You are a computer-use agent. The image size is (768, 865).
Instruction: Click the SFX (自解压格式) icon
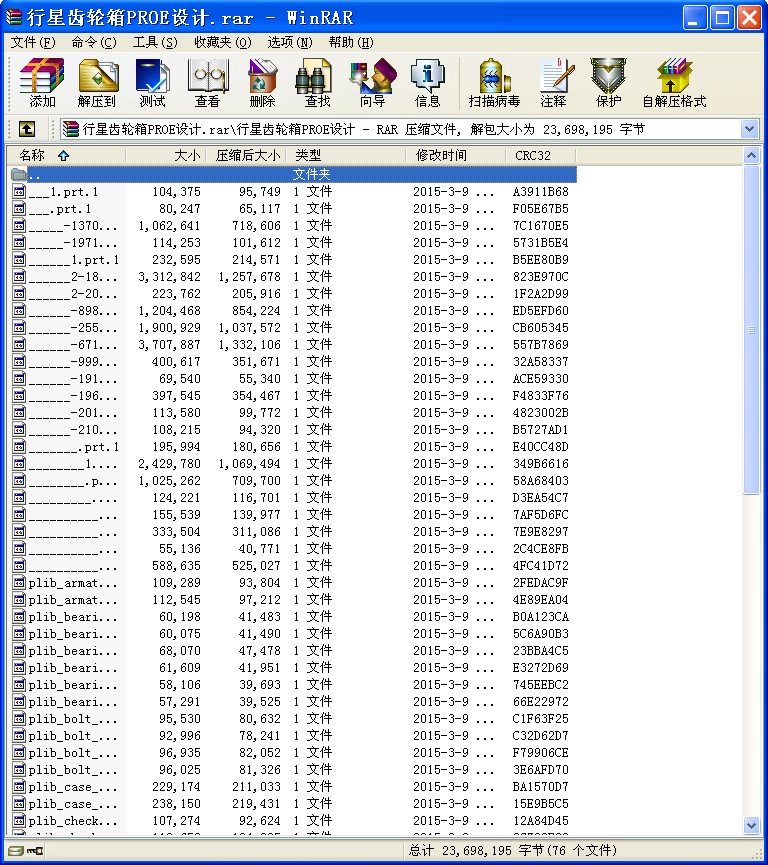[x=674, y=83]
